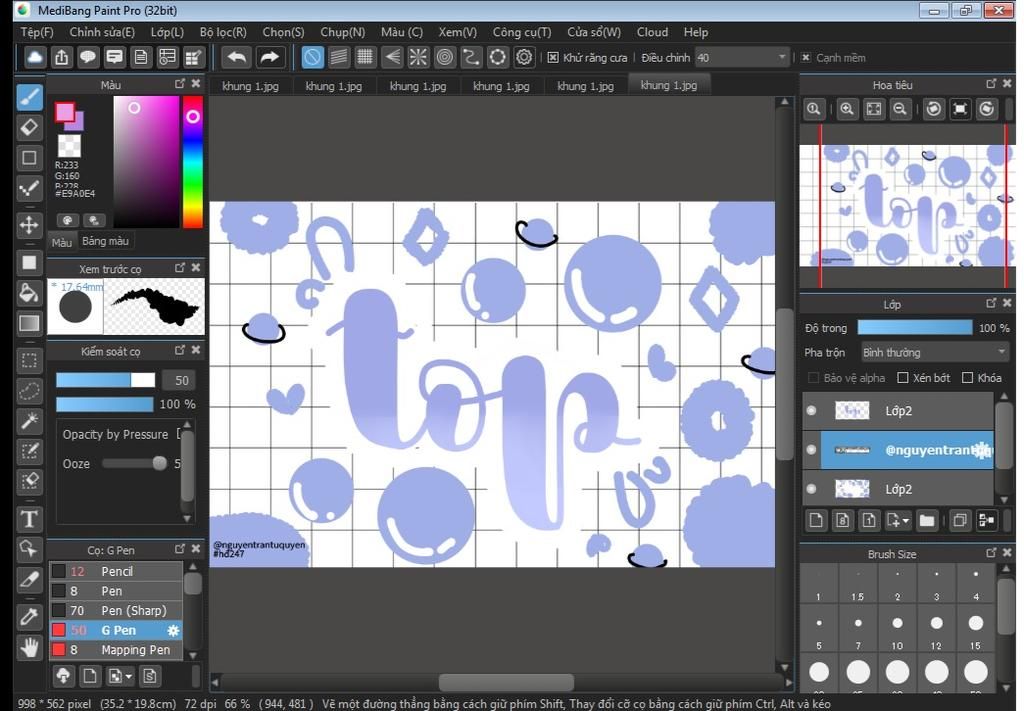The height and width of the screenshot is (711, 1024).
Task: Undock the Brush Size panel
Action: click(x=991, y=553)
